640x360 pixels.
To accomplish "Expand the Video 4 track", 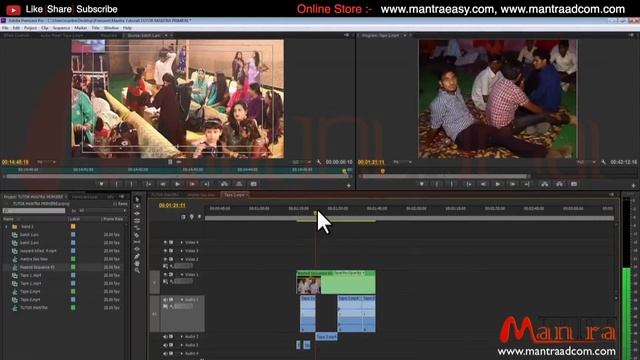I will (182, 242).
